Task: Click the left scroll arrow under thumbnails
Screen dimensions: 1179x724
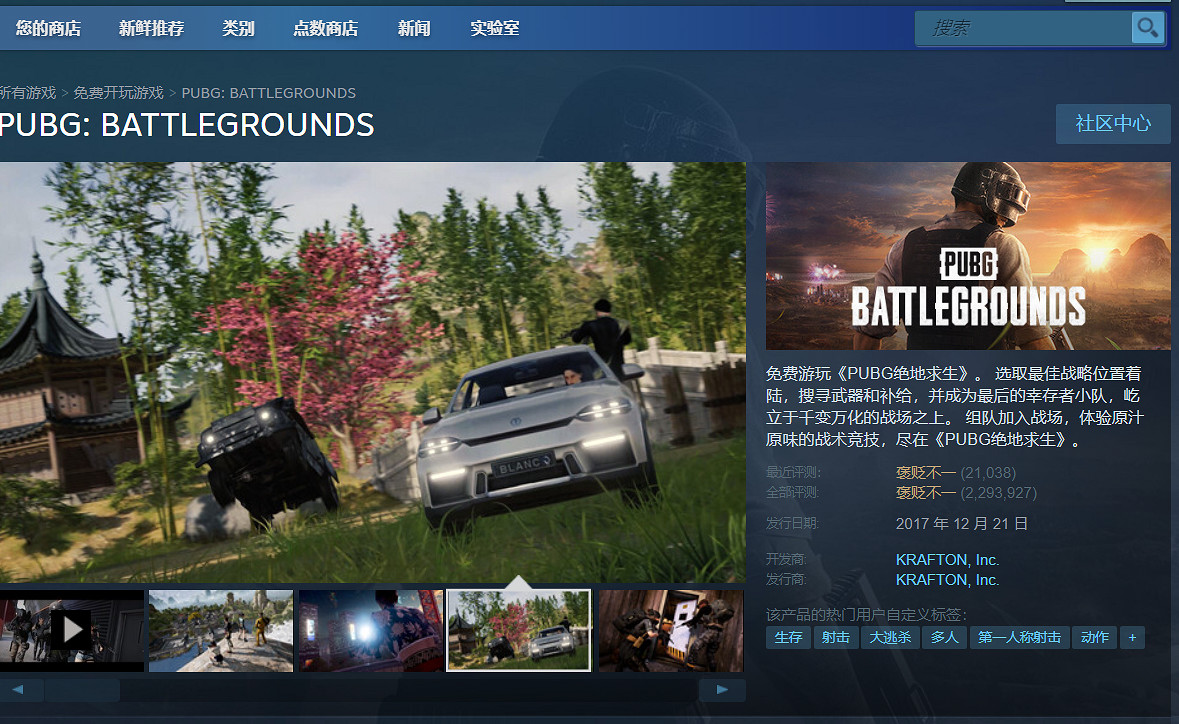Action: [x=20, y=690]
